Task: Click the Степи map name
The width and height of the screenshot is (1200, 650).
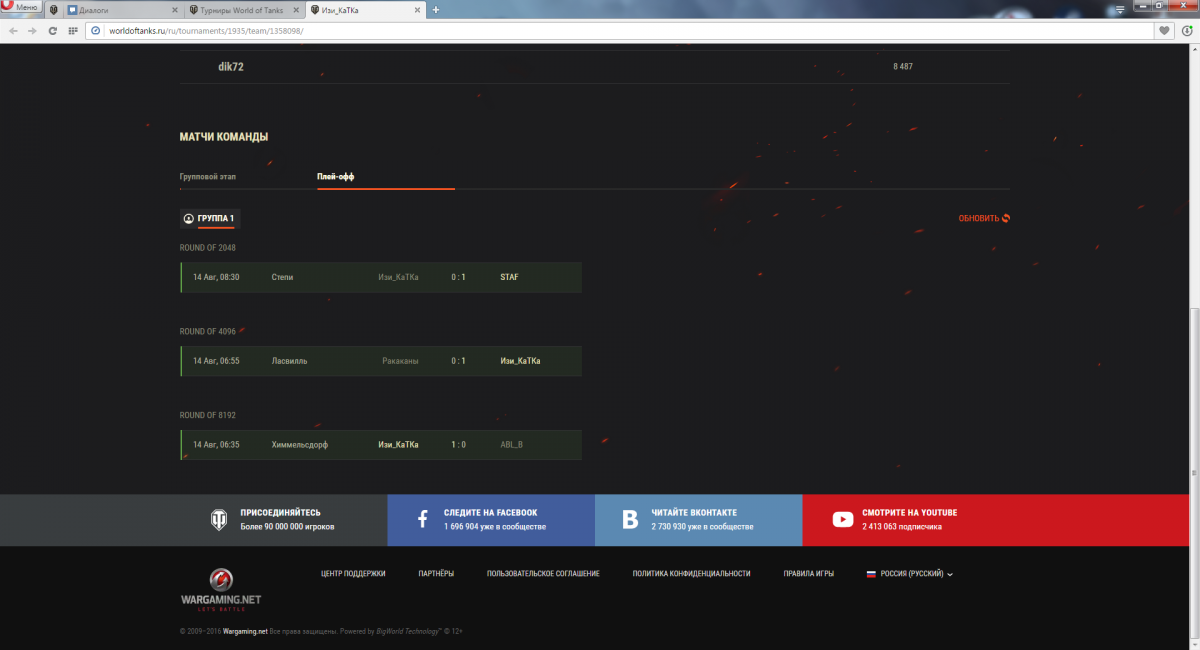Action: (x=282, y=277)
